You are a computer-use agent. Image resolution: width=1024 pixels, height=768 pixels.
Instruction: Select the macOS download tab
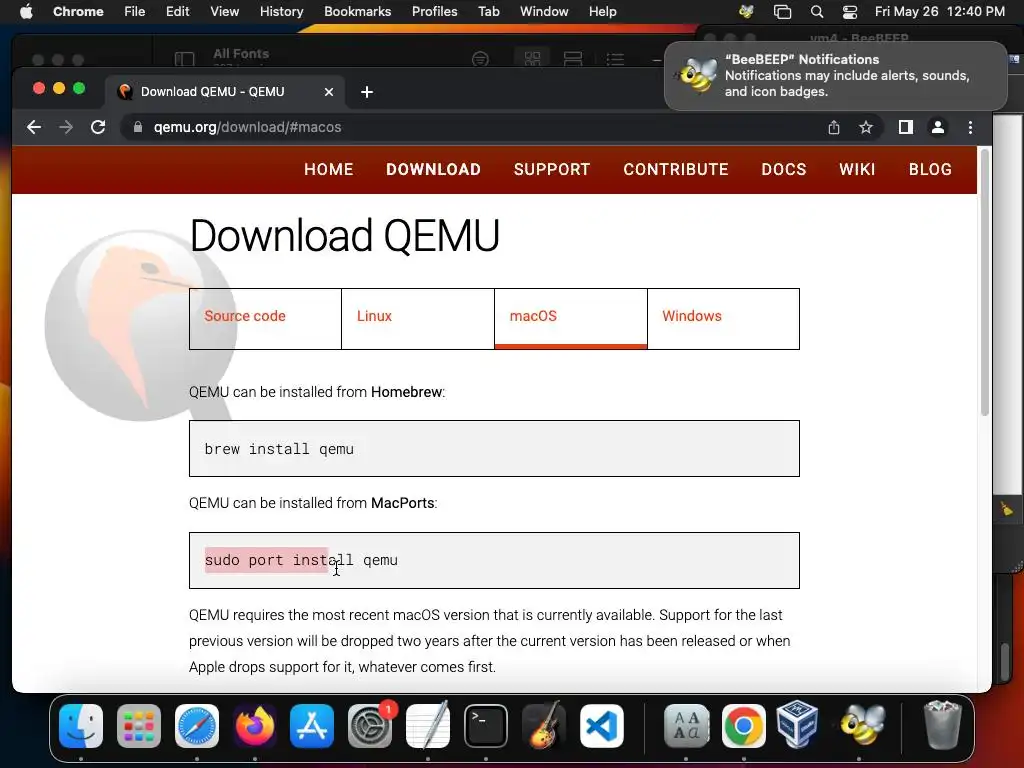click(571, 319)
